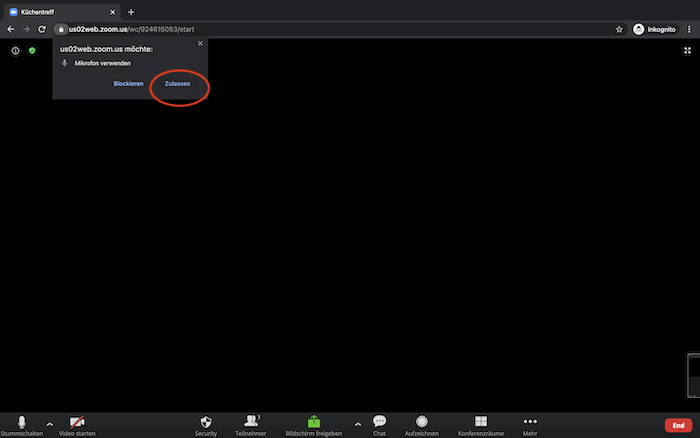This screenshot has height=438, width=700.
Task: Open the Mehr more options menu
Action: coord(530,421)
